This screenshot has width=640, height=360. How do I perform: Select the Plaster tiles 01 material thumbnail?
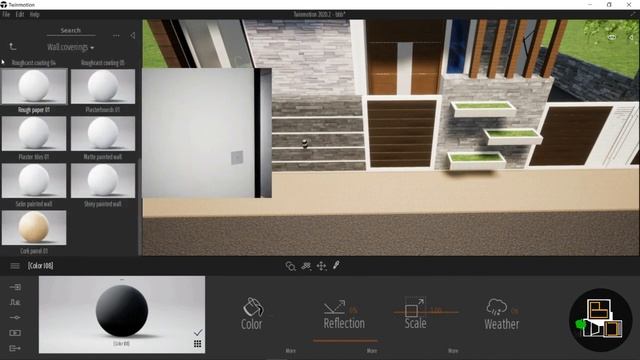point(34,133)
